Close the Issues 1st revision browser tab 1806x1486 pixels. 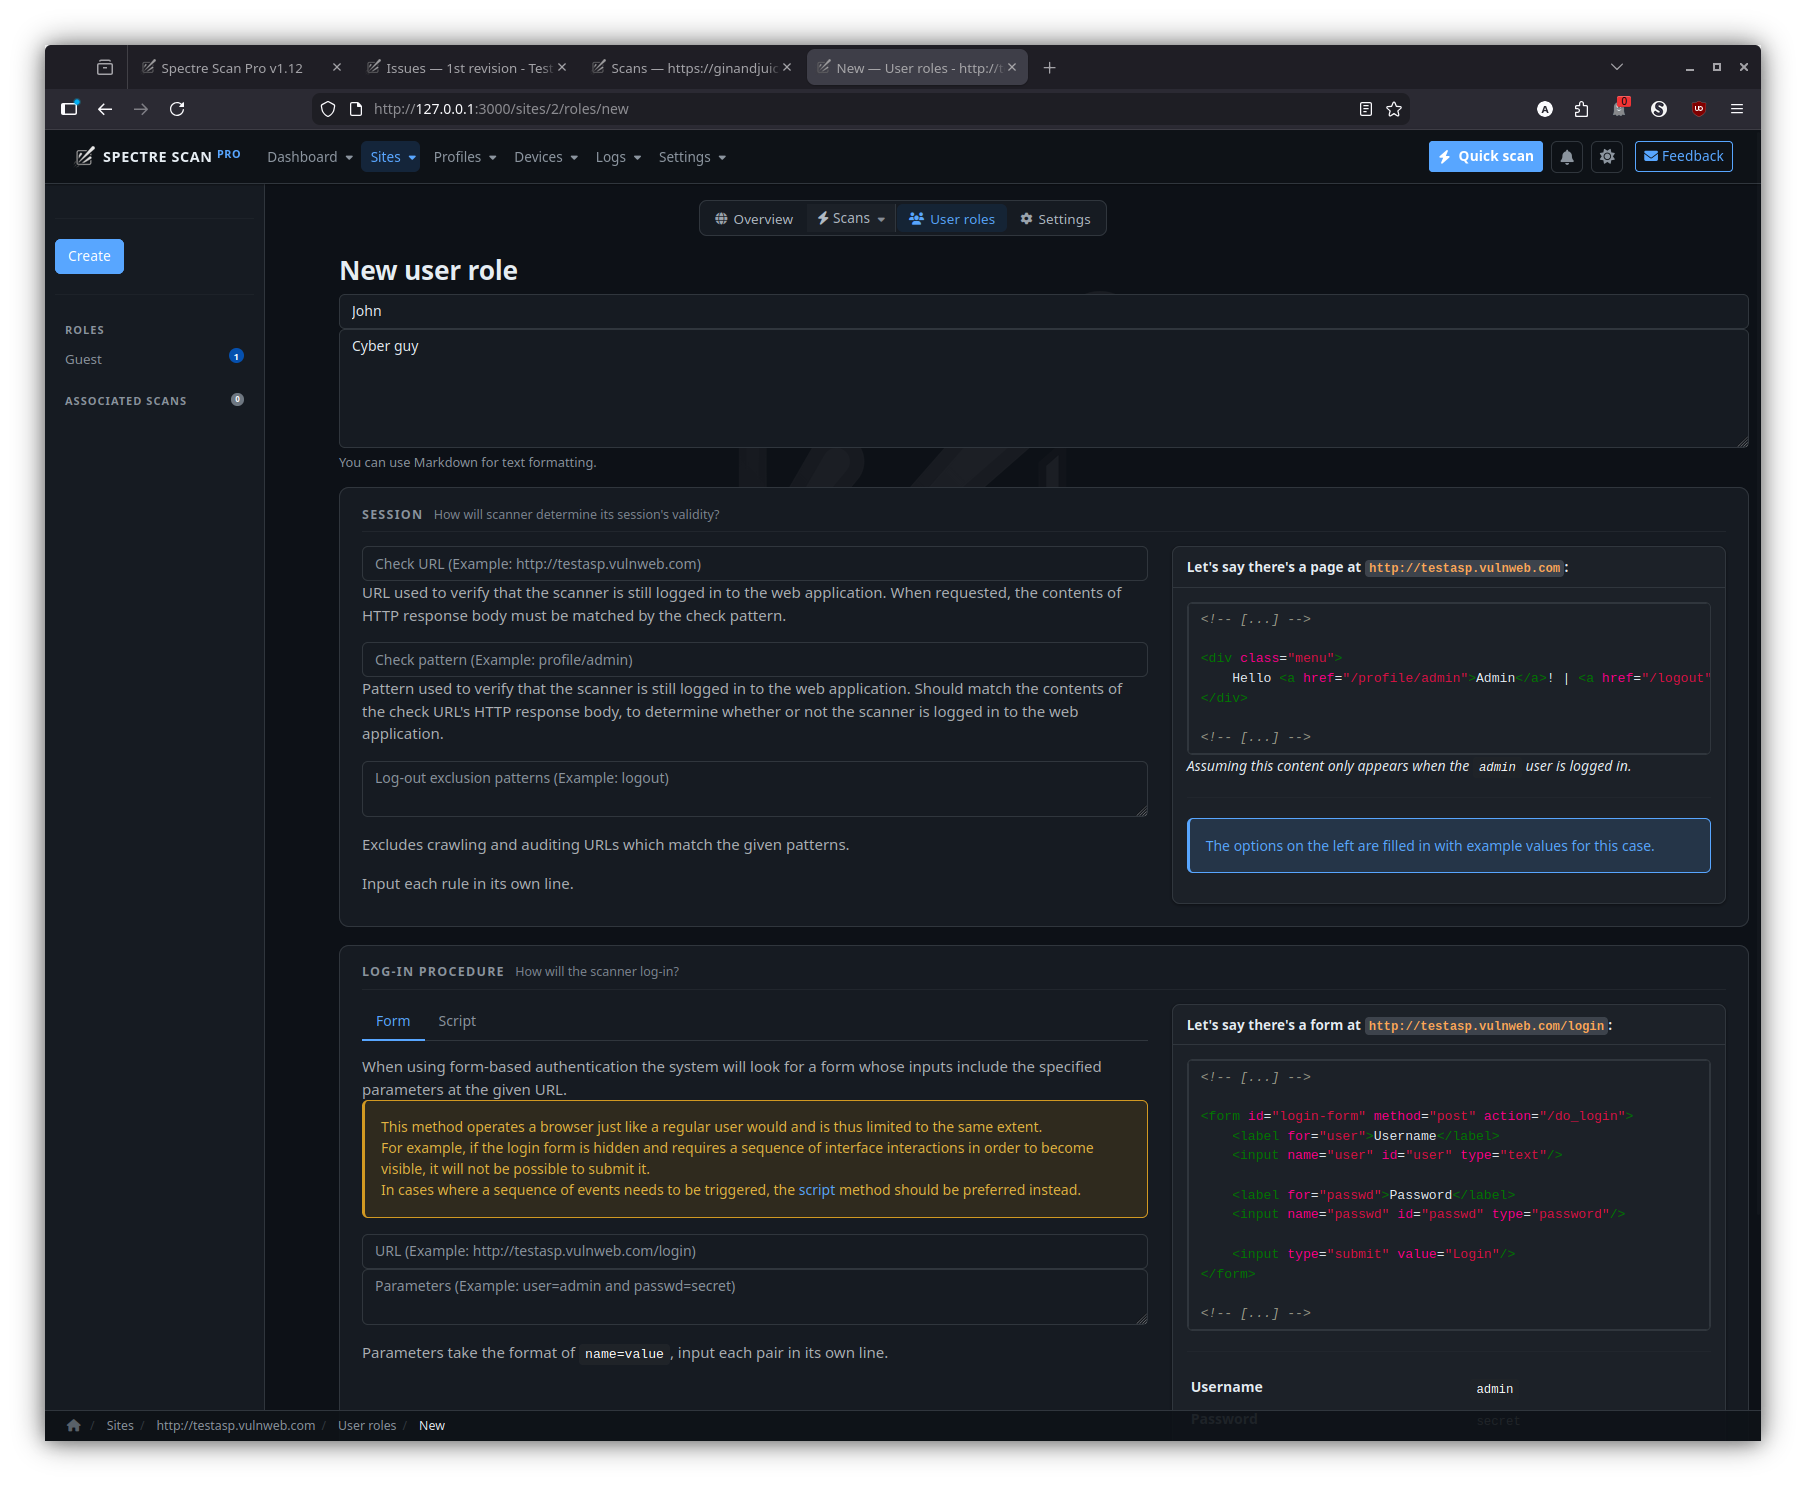[x=562, y=67]
